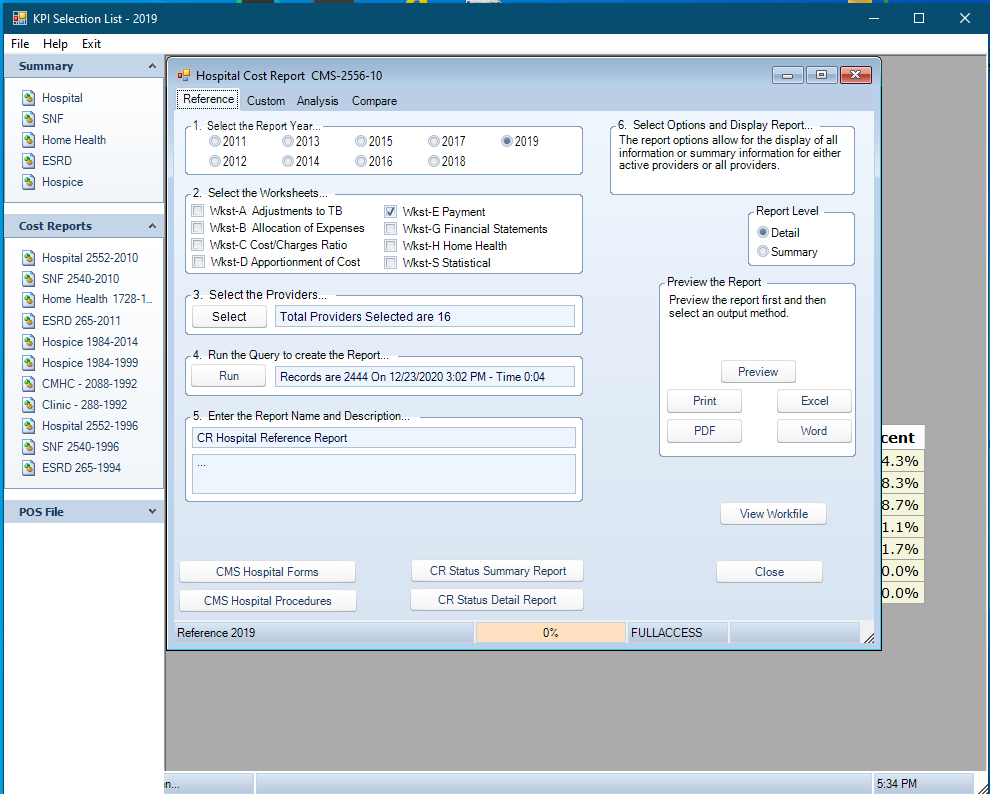The height and width of the screenshot is (794, 990).
Task: Collapse the Cost Reports panel section
Action: coord(152,226)
